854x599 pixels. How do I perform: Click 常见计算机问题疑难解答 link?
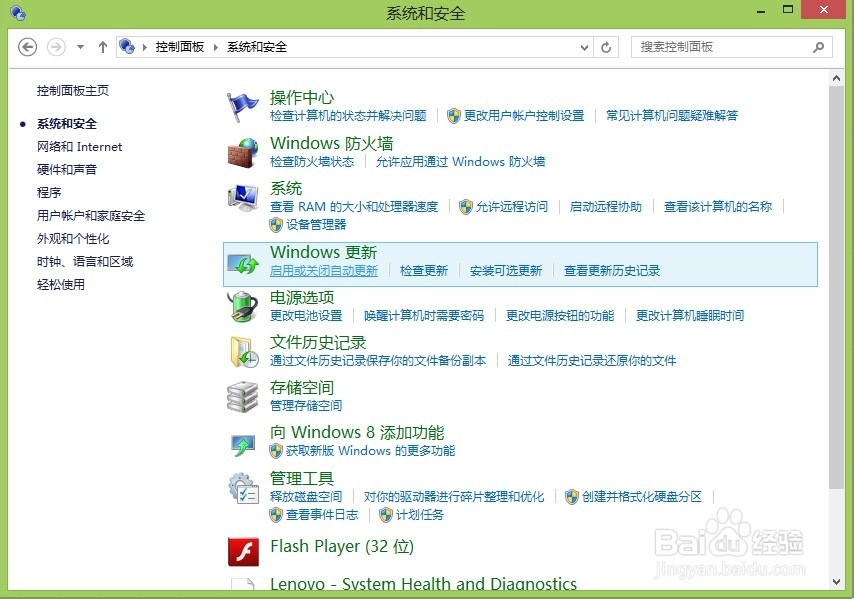tap(672, 115)
